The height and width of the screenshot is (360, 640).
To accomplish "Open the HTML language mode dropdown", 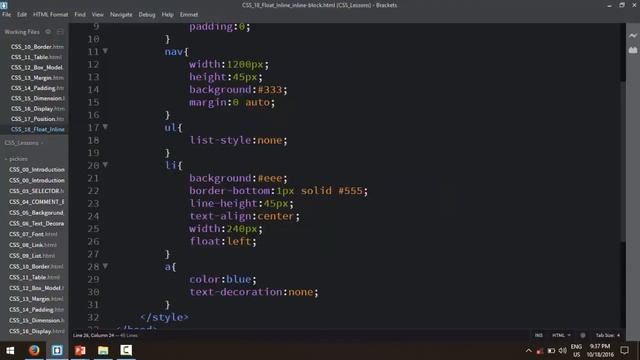I will coord(561,335).
